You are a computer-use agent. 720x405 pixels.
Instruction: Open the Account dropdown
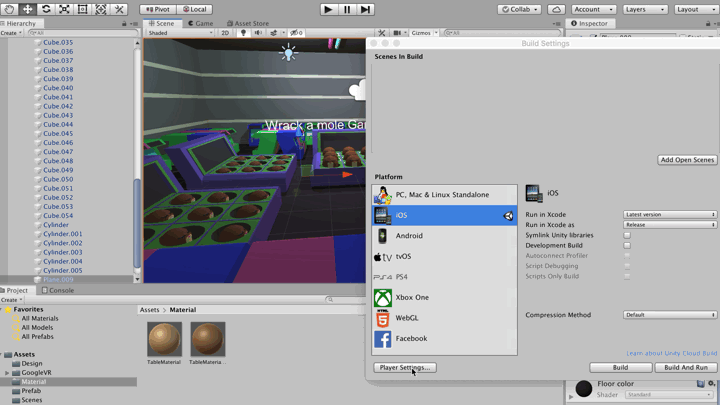tap(593, 9)
